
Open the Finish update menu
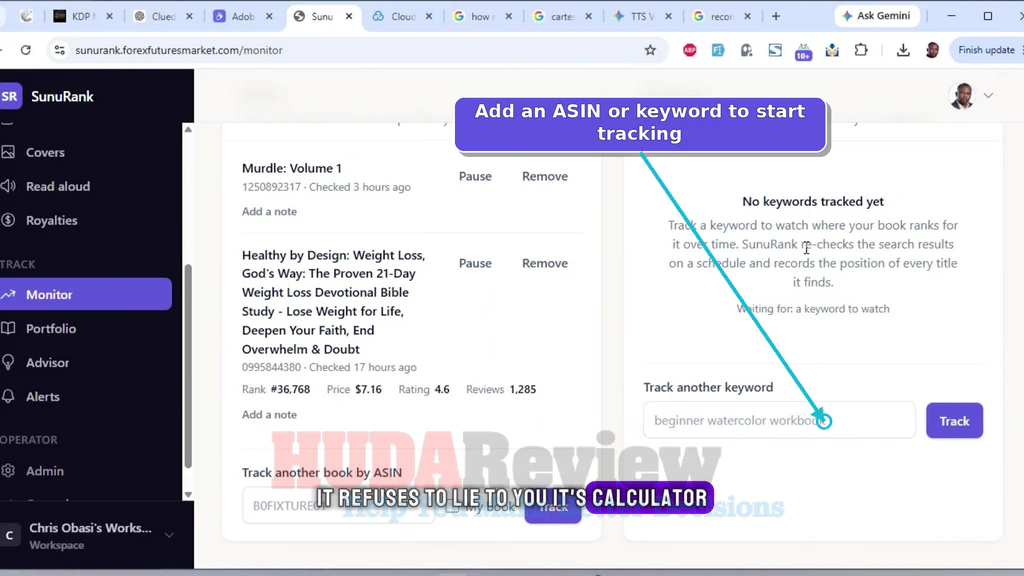coord(987,50)
